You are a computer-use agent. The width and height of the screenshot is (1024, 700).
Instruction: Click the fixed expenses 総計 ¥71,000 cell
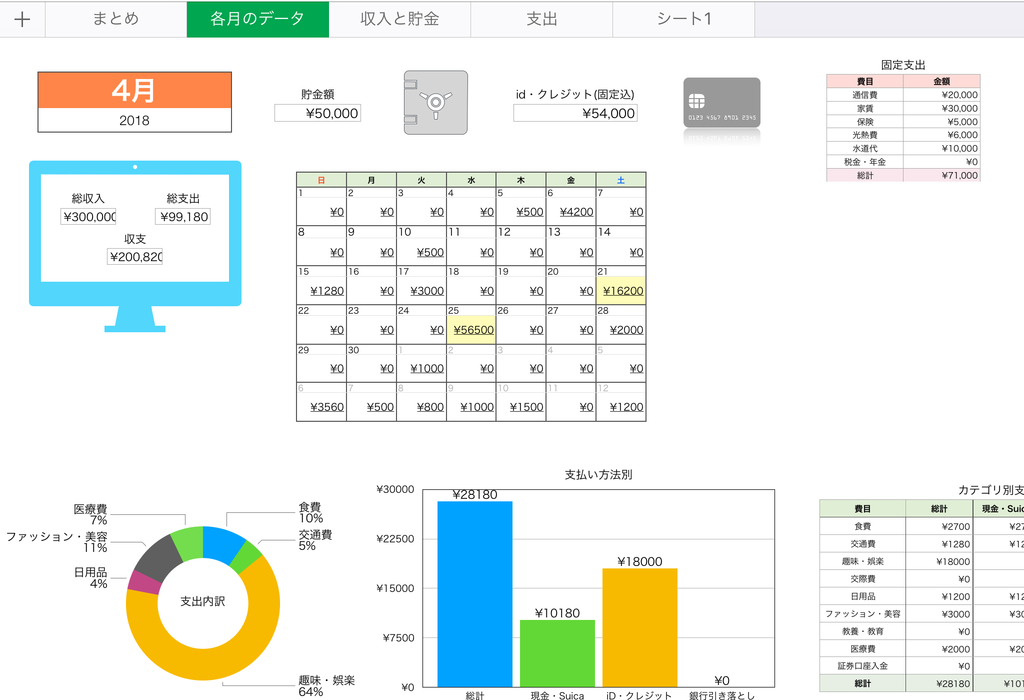942,175
